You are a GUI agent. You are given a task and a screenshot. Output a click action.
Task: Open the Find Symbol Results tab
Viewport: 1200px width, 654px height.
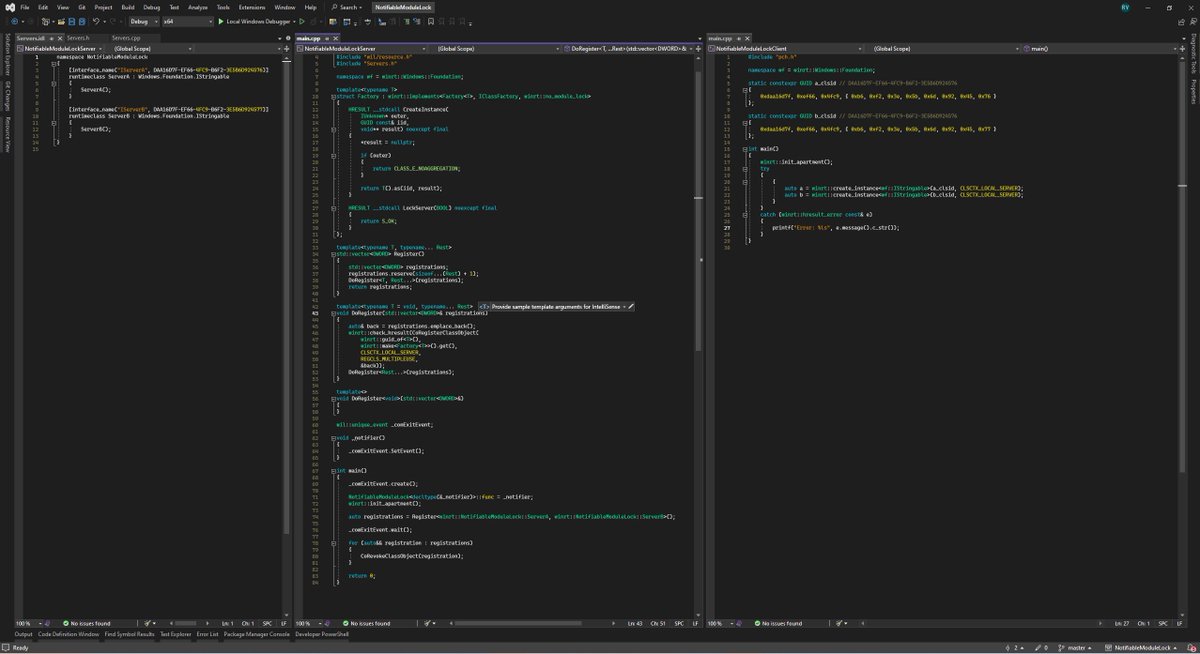[129, 634]
